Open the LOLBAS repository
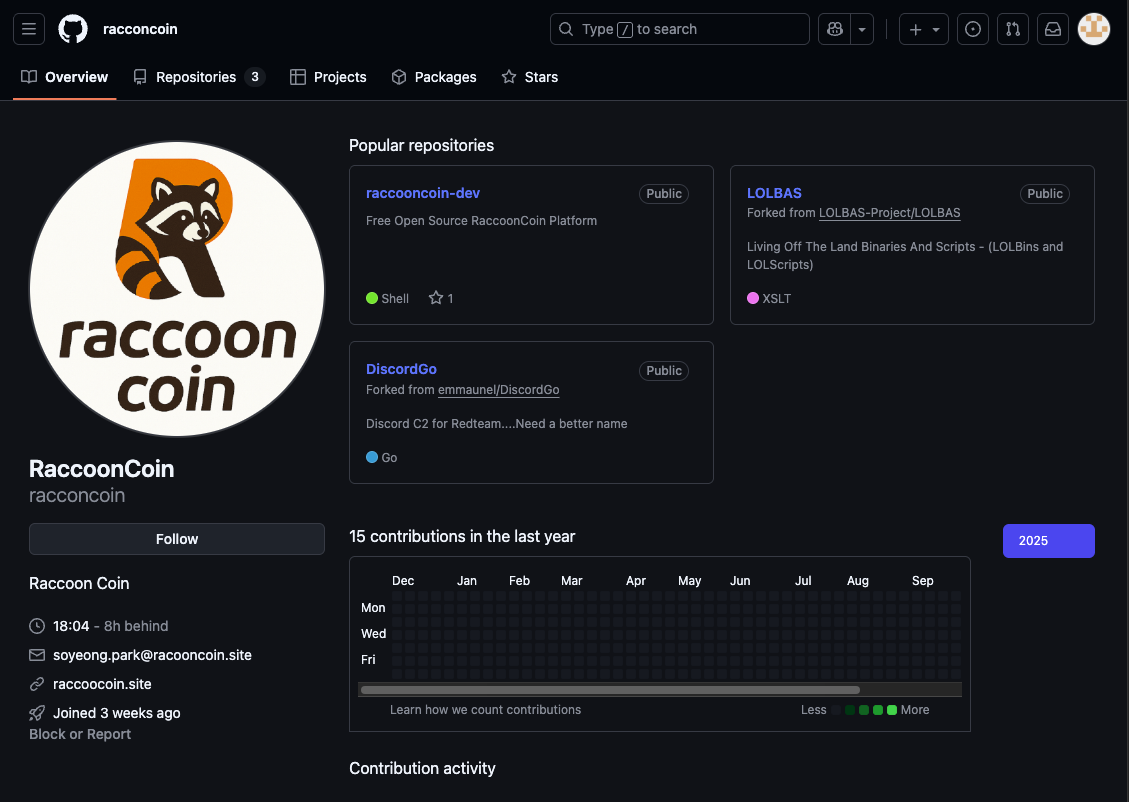Image resolution: width=1129 pixels, height=802 pixels. (x=774, y=193)
